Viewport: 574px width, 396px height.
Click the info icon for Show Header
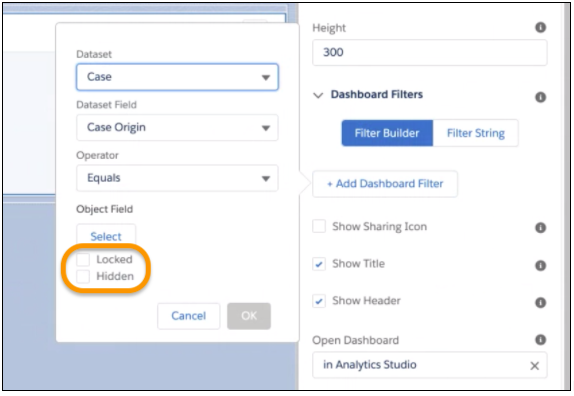coord(540,303)
